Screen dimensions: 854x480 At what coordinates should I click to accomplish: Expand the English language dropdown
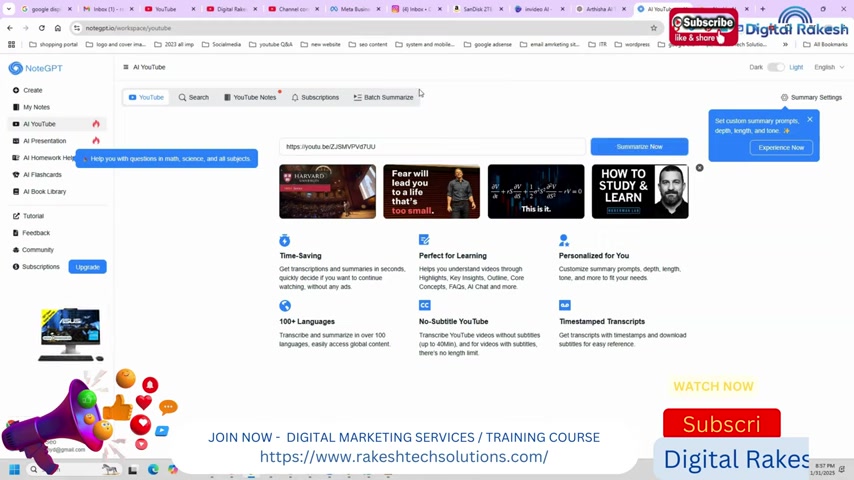tap(828, 67)
